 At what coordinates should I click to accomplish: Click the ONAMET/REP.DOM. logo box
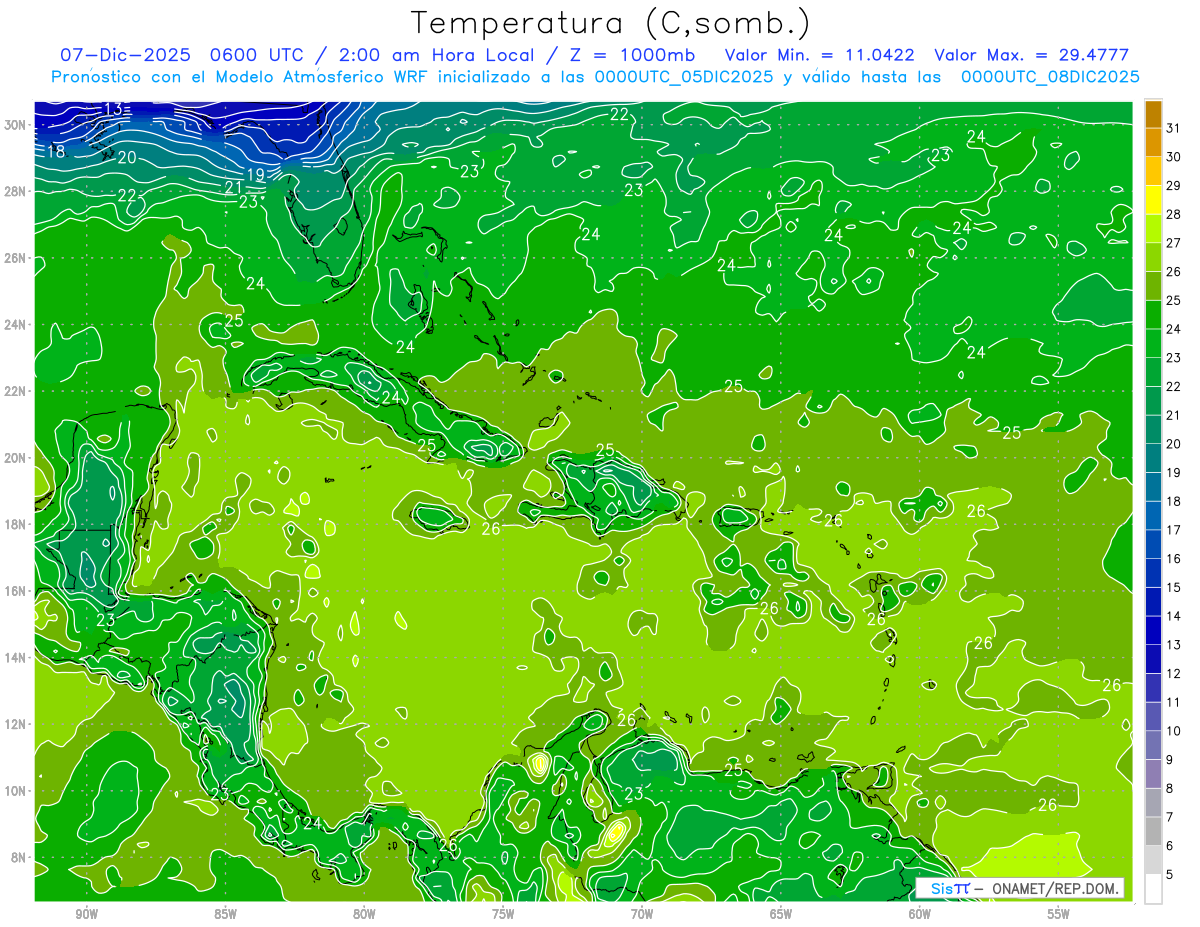point(1020,888)
